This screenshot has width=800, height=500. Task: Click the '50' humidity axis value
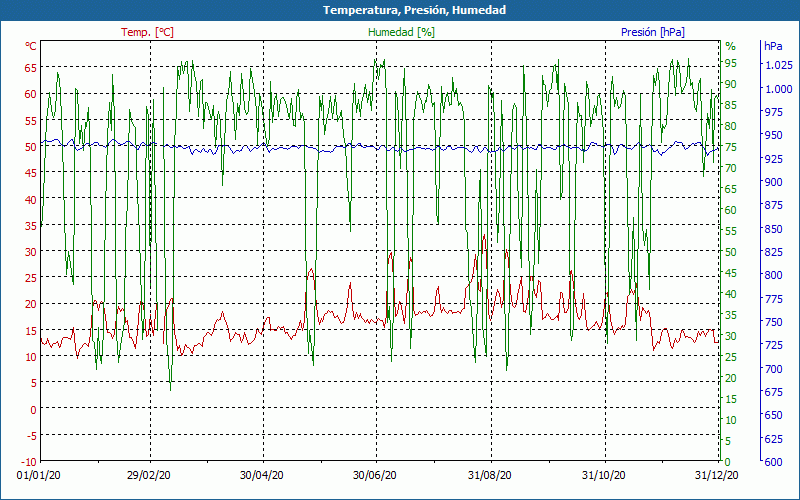click(731, 252)
